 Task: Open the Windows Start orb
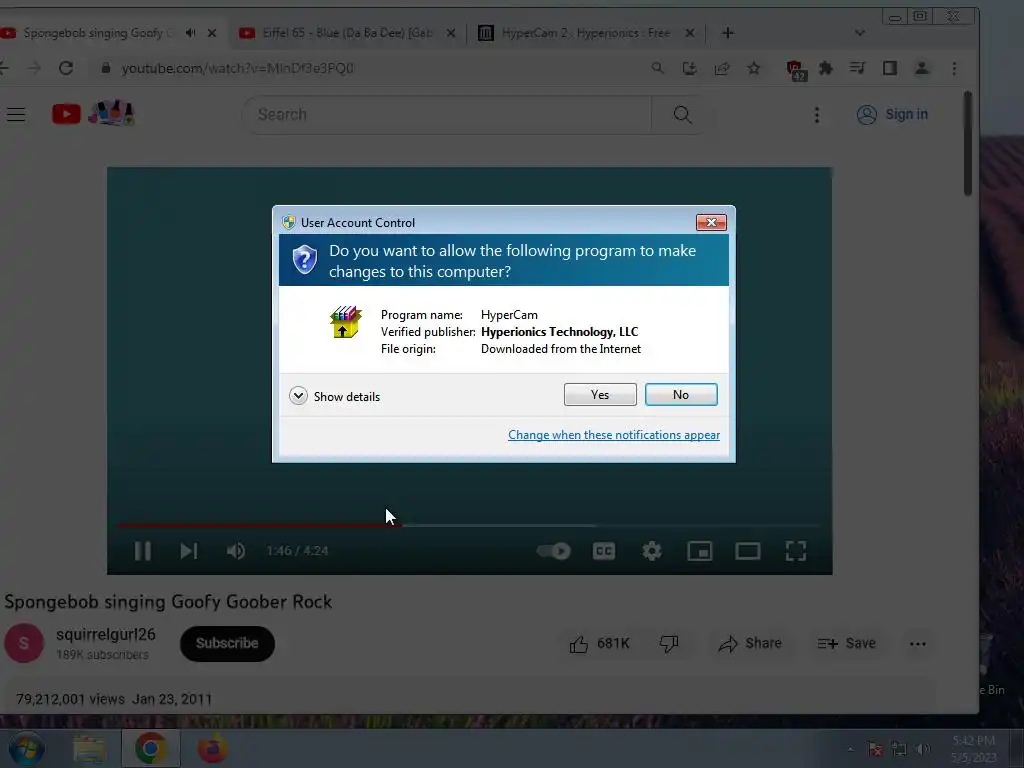tap(26, 748)
